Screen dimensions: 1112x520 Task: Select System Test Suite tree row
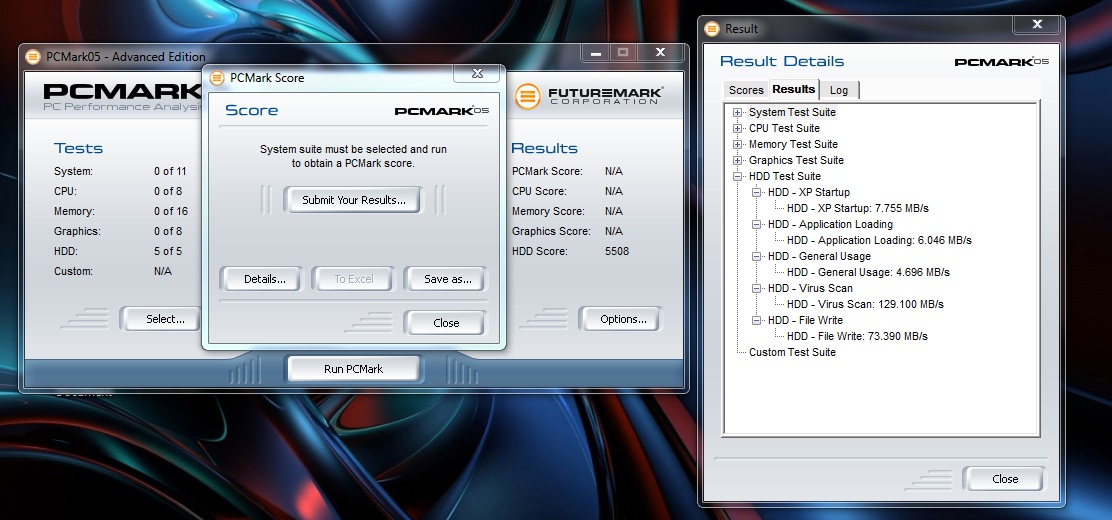(x=792, y=112)
